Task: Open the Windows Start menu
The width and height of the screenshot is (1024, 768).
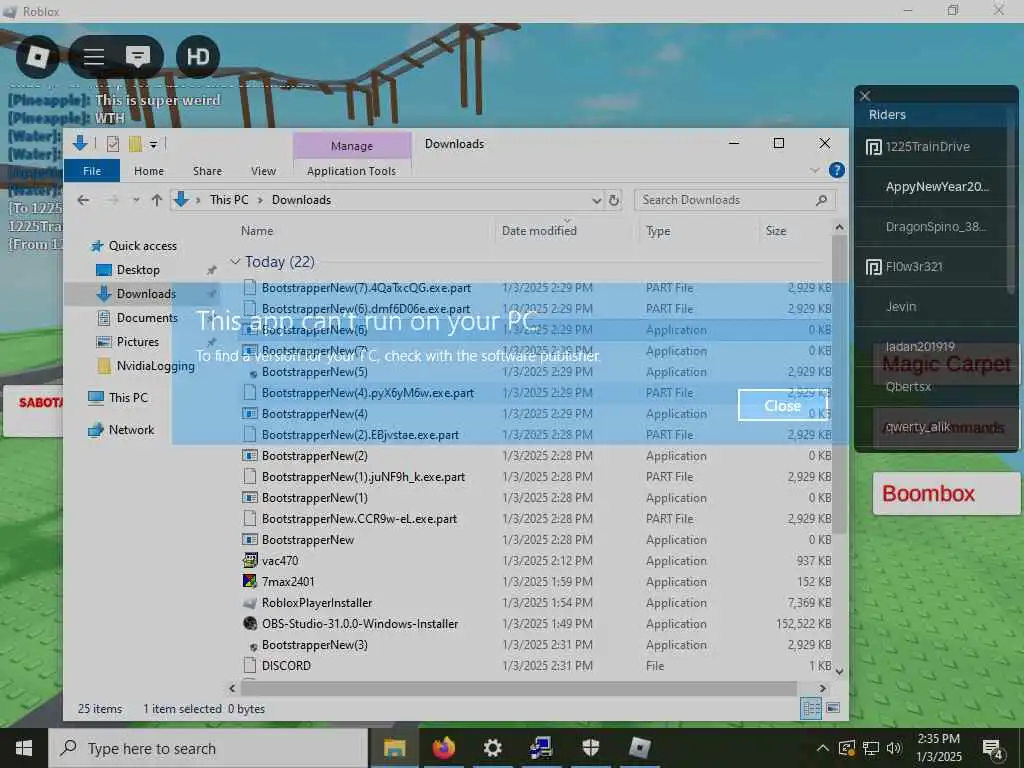Action: (x=24, y=748)
